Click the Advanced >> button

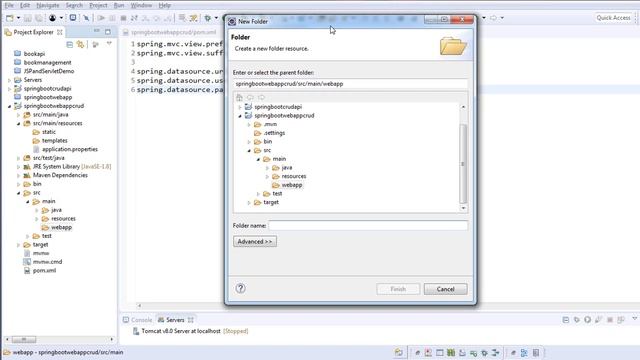click(255, 241)
